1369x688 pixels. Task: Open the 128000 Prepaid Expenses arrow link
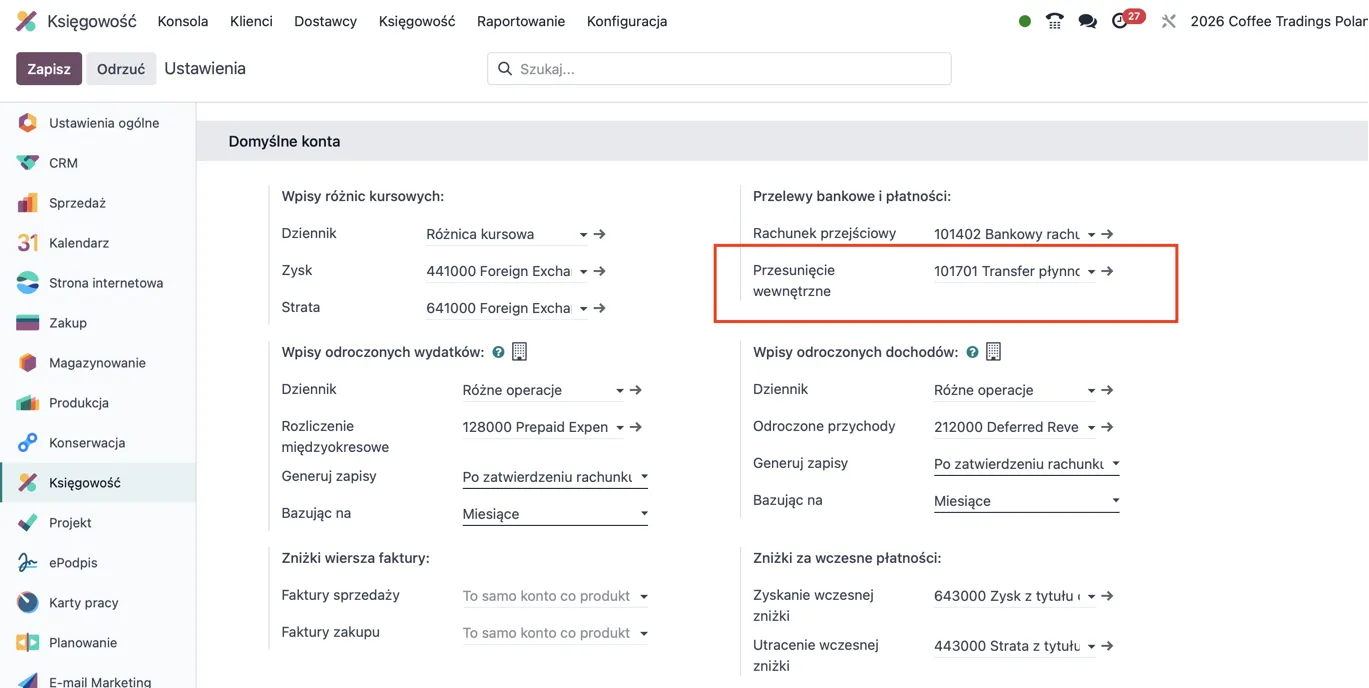point(636,427)
